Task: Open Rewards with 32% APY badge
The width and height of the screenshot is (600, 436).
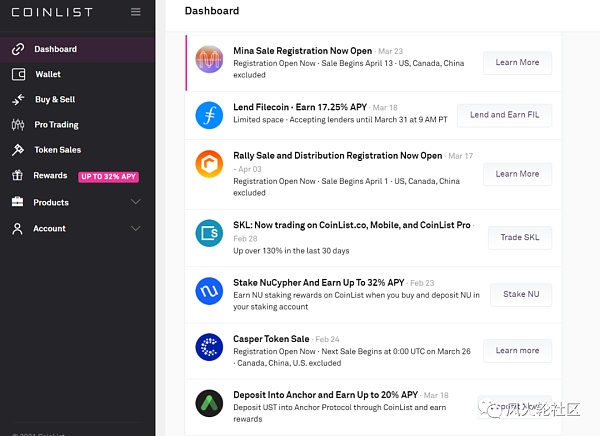Action: (50, 176)
